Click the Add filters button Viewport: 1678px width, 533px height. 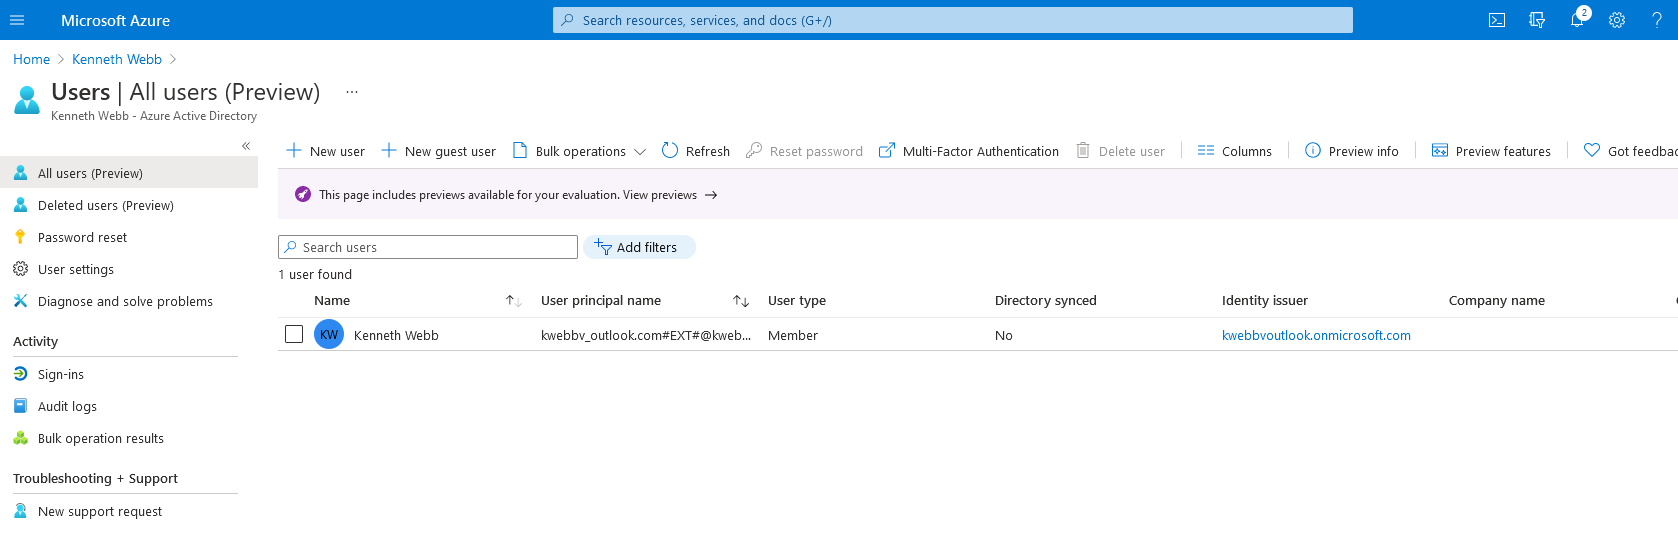639,247
